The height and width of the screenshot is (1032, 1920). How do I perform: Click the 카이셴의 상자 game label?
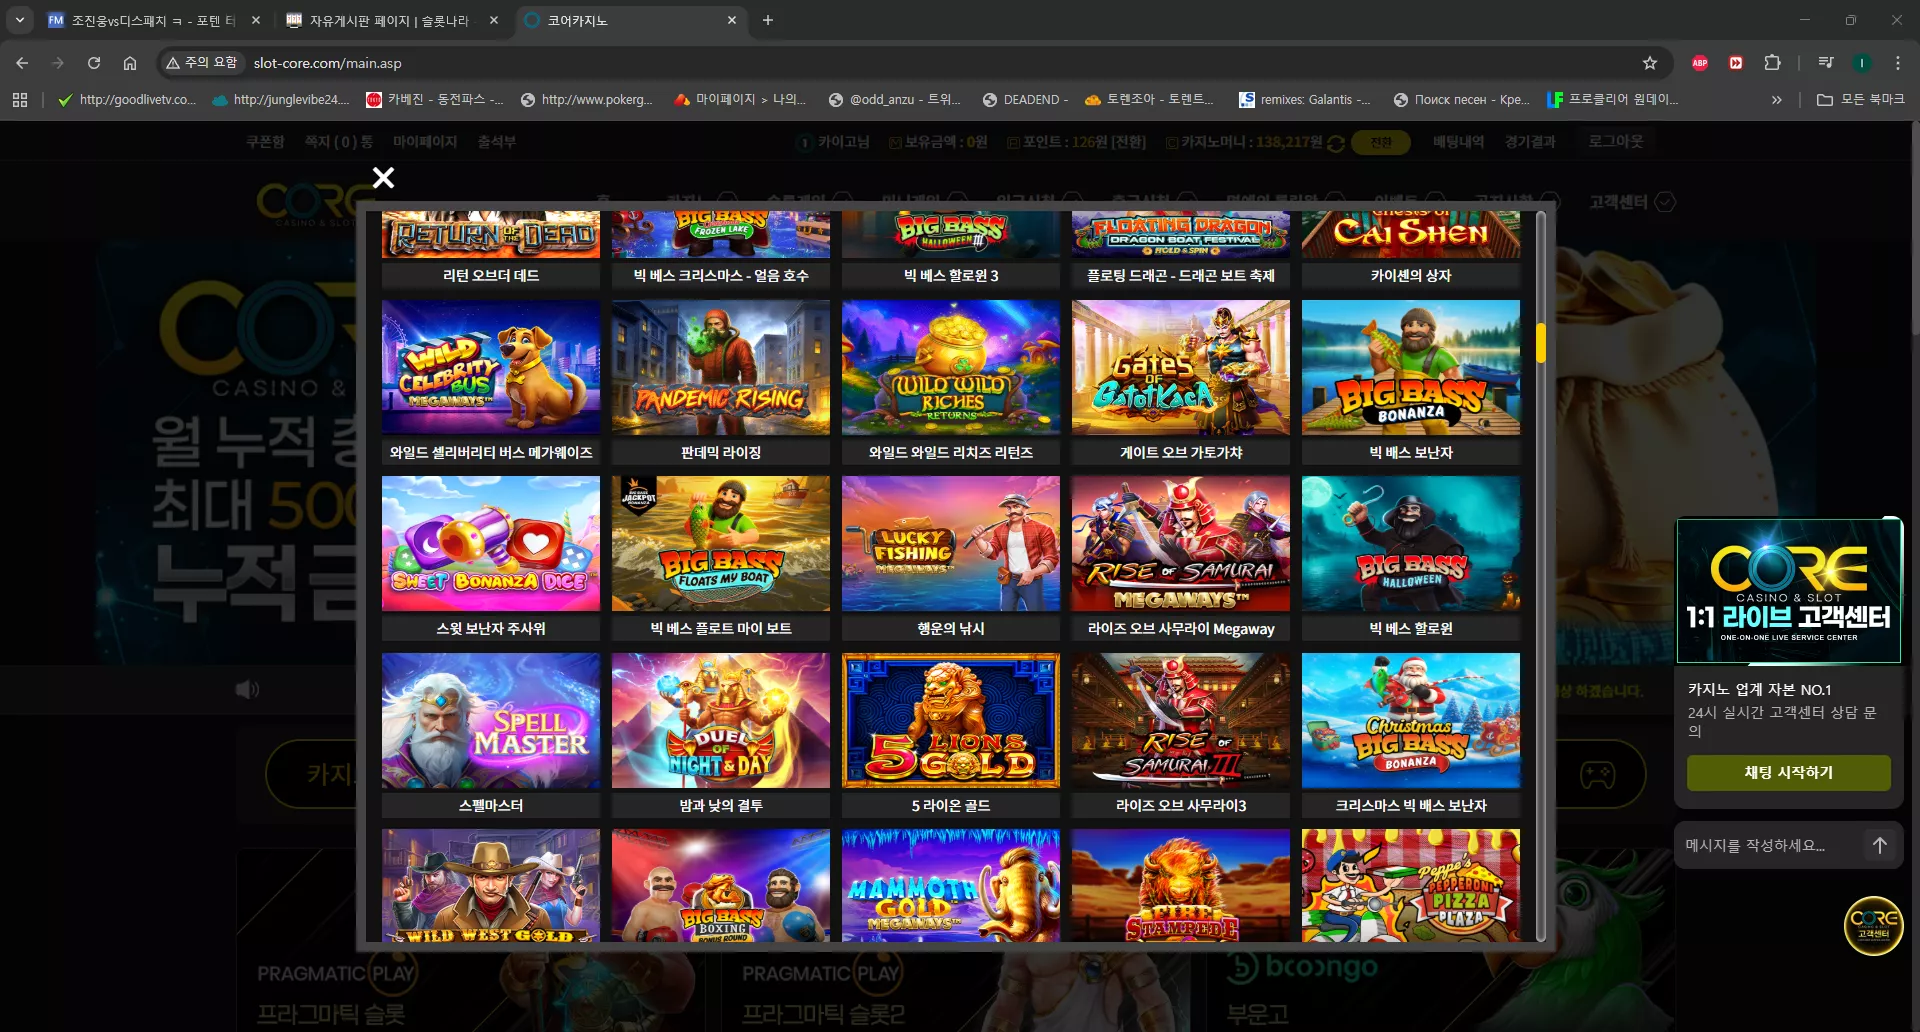(x=1411, y=275)
